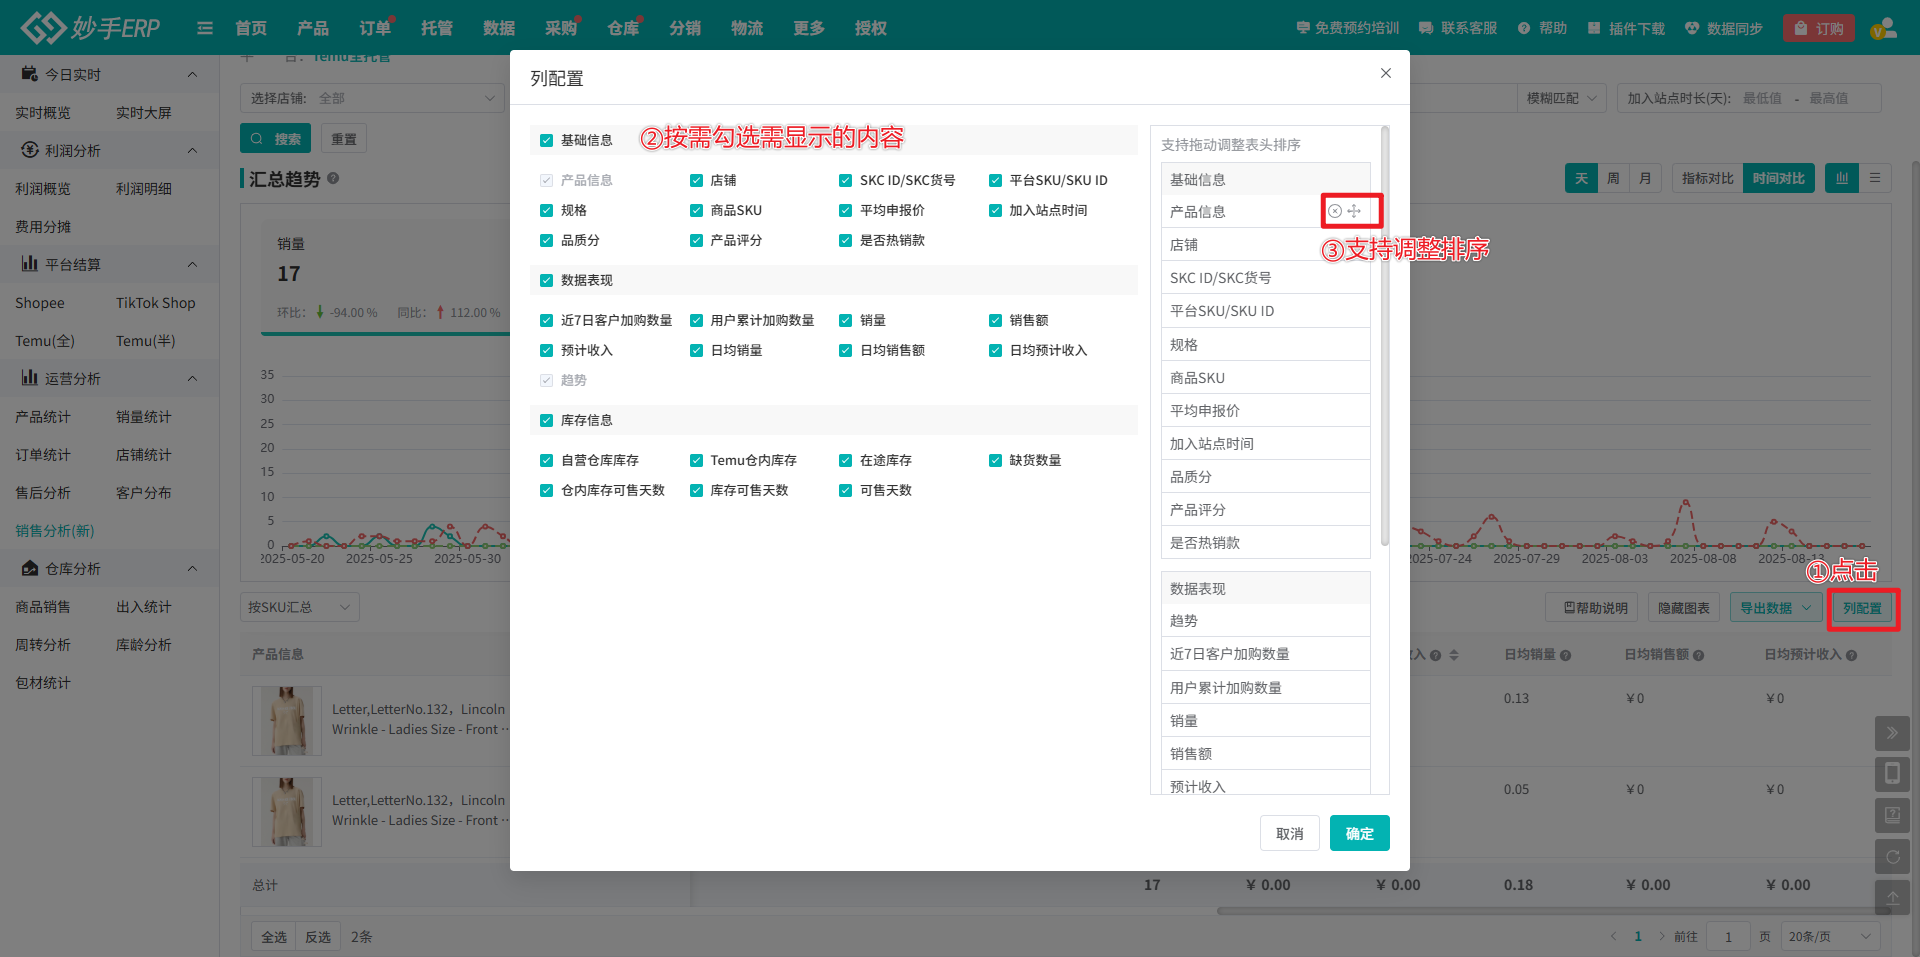1920x957 pixels.
Task: Confirm column settings with 确定 button
Action: (x=1359, y=833)
